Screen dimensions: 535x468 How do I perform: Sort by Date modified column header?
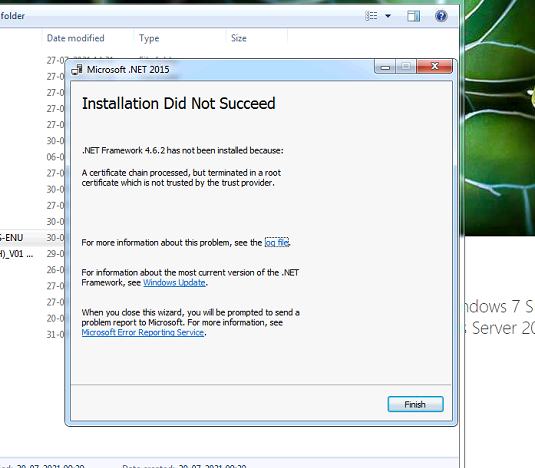[75, 38]
